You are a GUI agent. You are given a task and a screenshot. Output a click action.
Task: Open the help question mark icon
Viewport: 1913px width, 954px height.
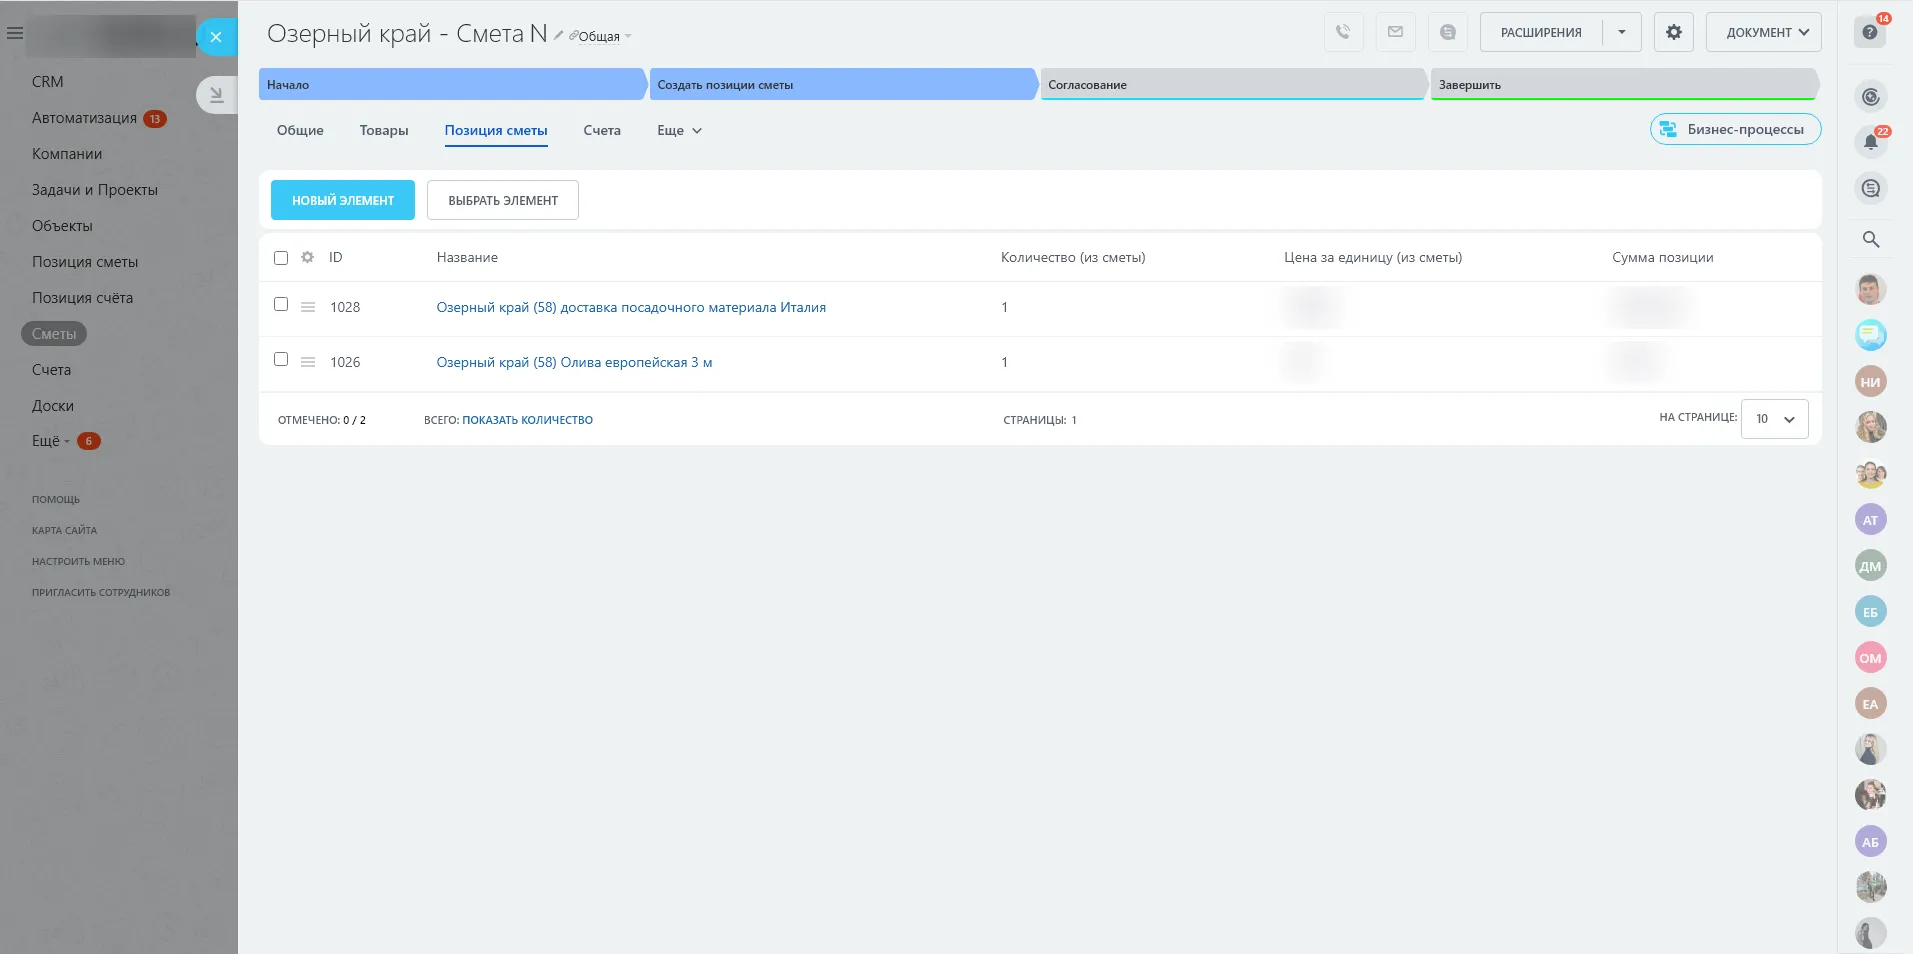coord(1870,32)
